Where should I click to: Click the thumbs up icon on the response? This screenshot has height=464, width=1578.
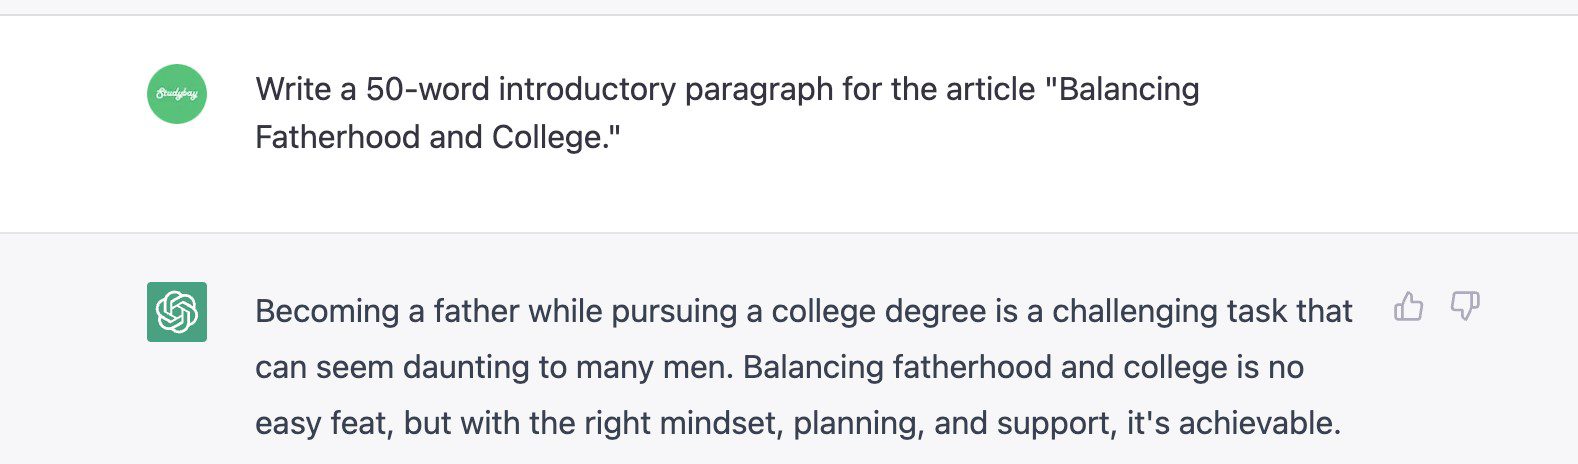tap(1408, 306)
